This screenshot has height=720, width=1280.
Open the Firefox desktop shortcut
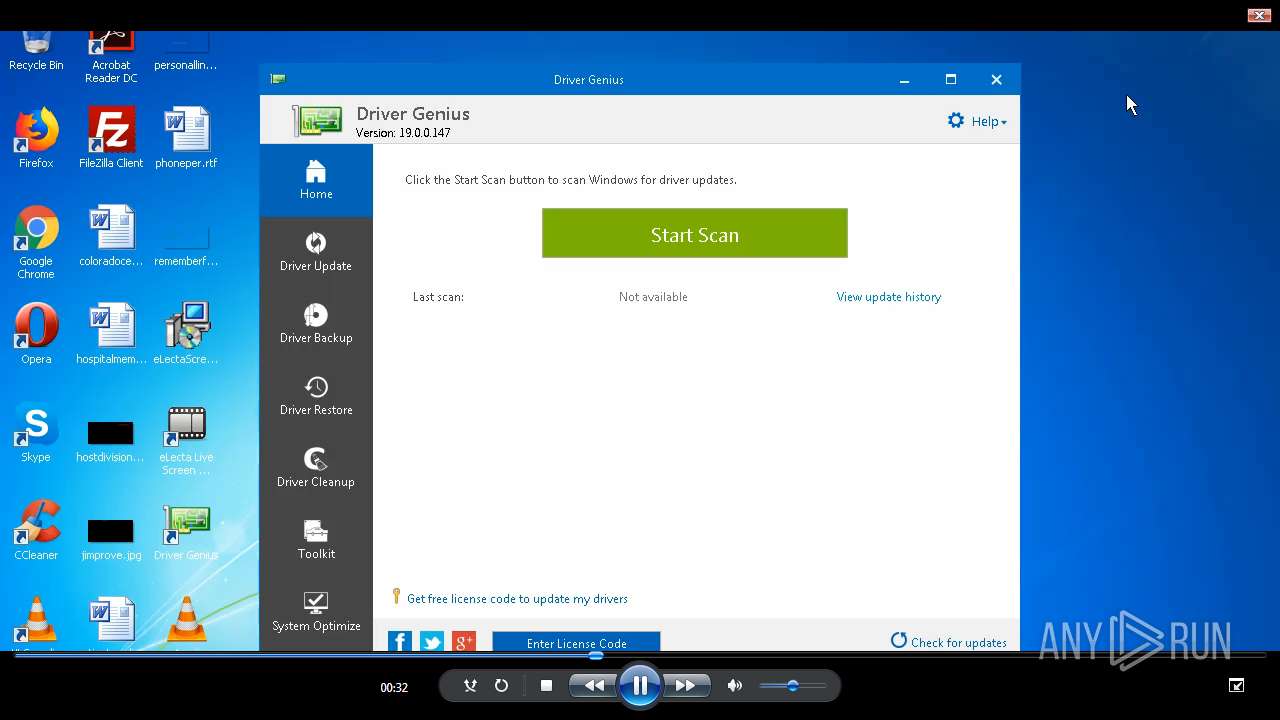[36, 138]
